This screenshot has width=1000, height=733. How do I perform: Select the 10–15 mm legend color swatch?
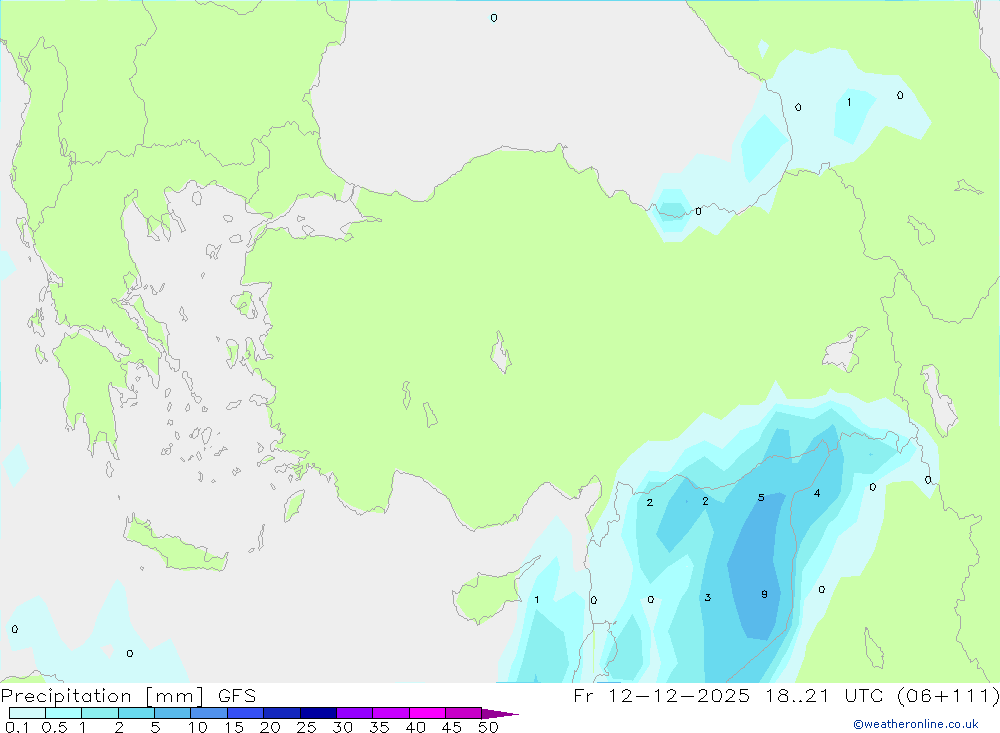click(x=209, y=713)
